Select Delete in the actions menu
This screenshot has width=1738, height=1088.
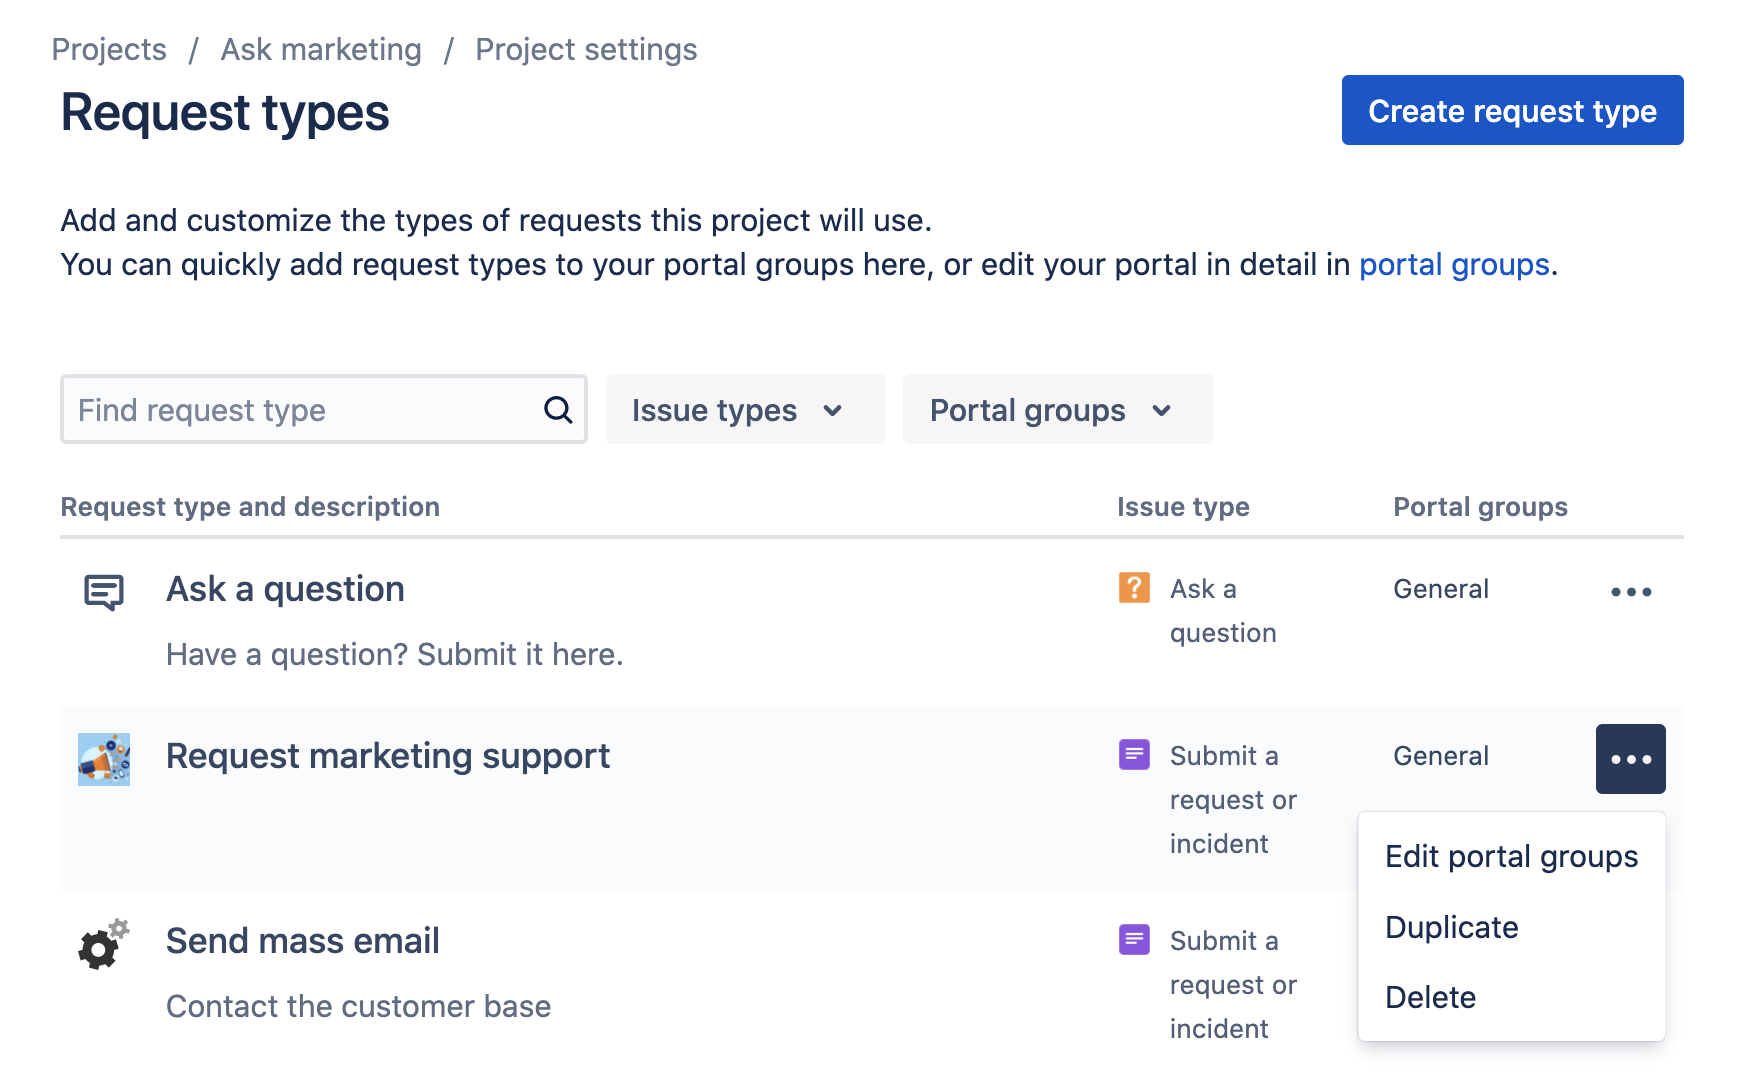(x=1512, y=997)
